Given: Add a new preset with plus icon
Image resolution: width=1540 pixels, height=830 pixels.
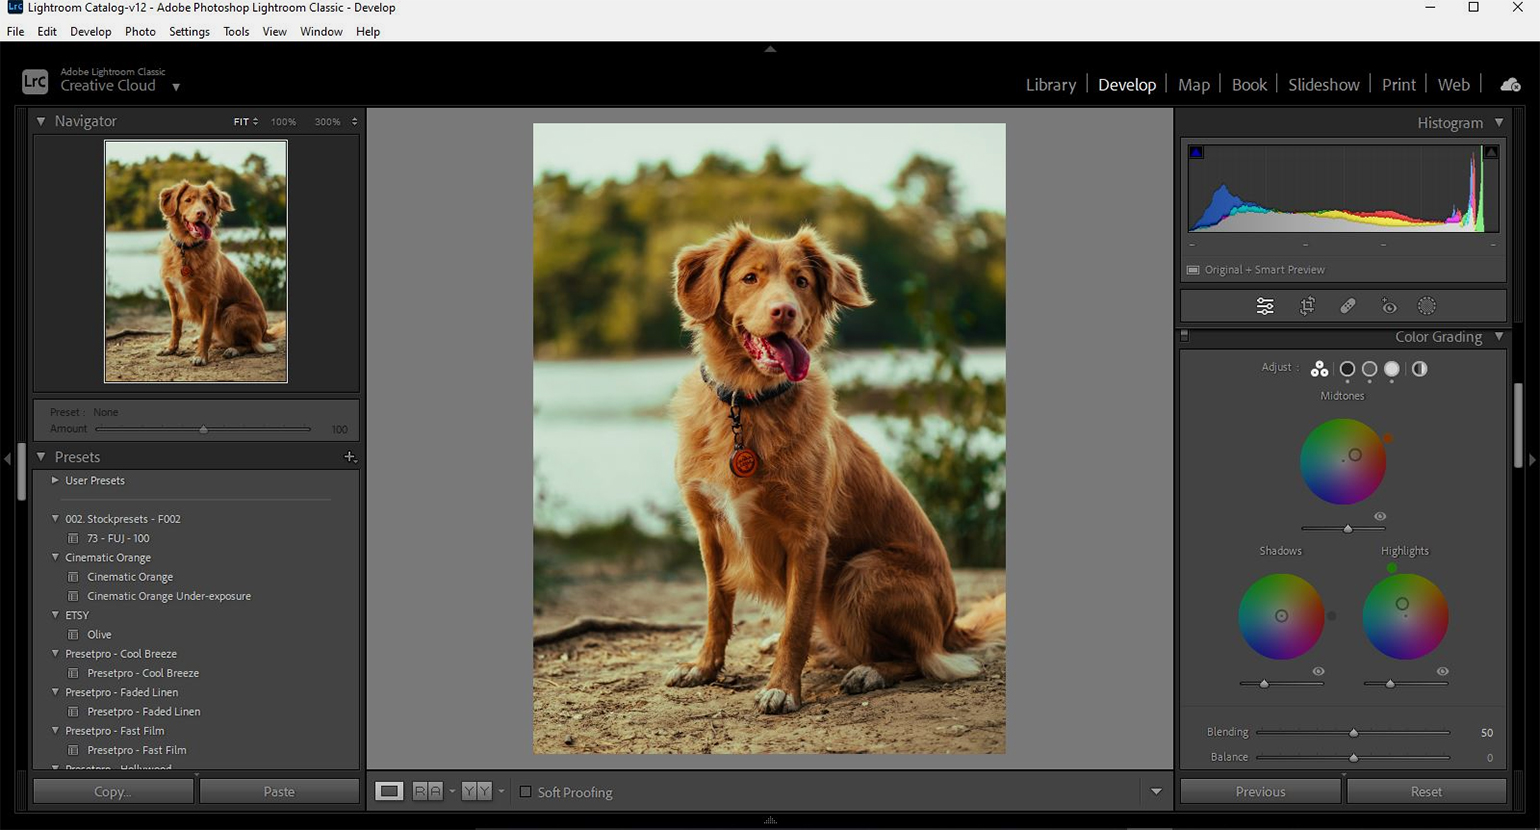Looking at the screenshot, I should [x=349, y=457].
